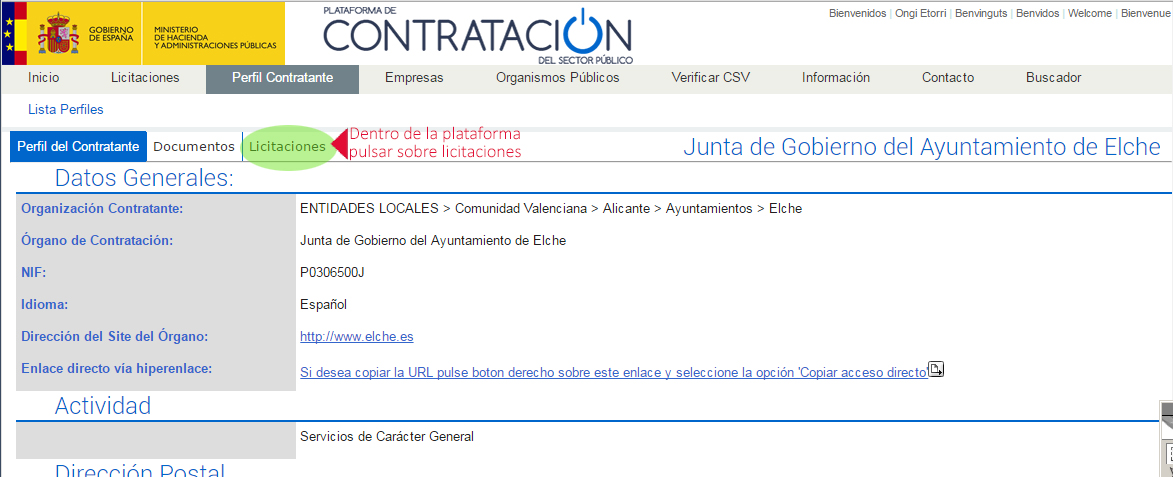The height and width of the screenshot is (477, 1173).
Task: Open the Inicio menu item
Action: tap(43, 78)
